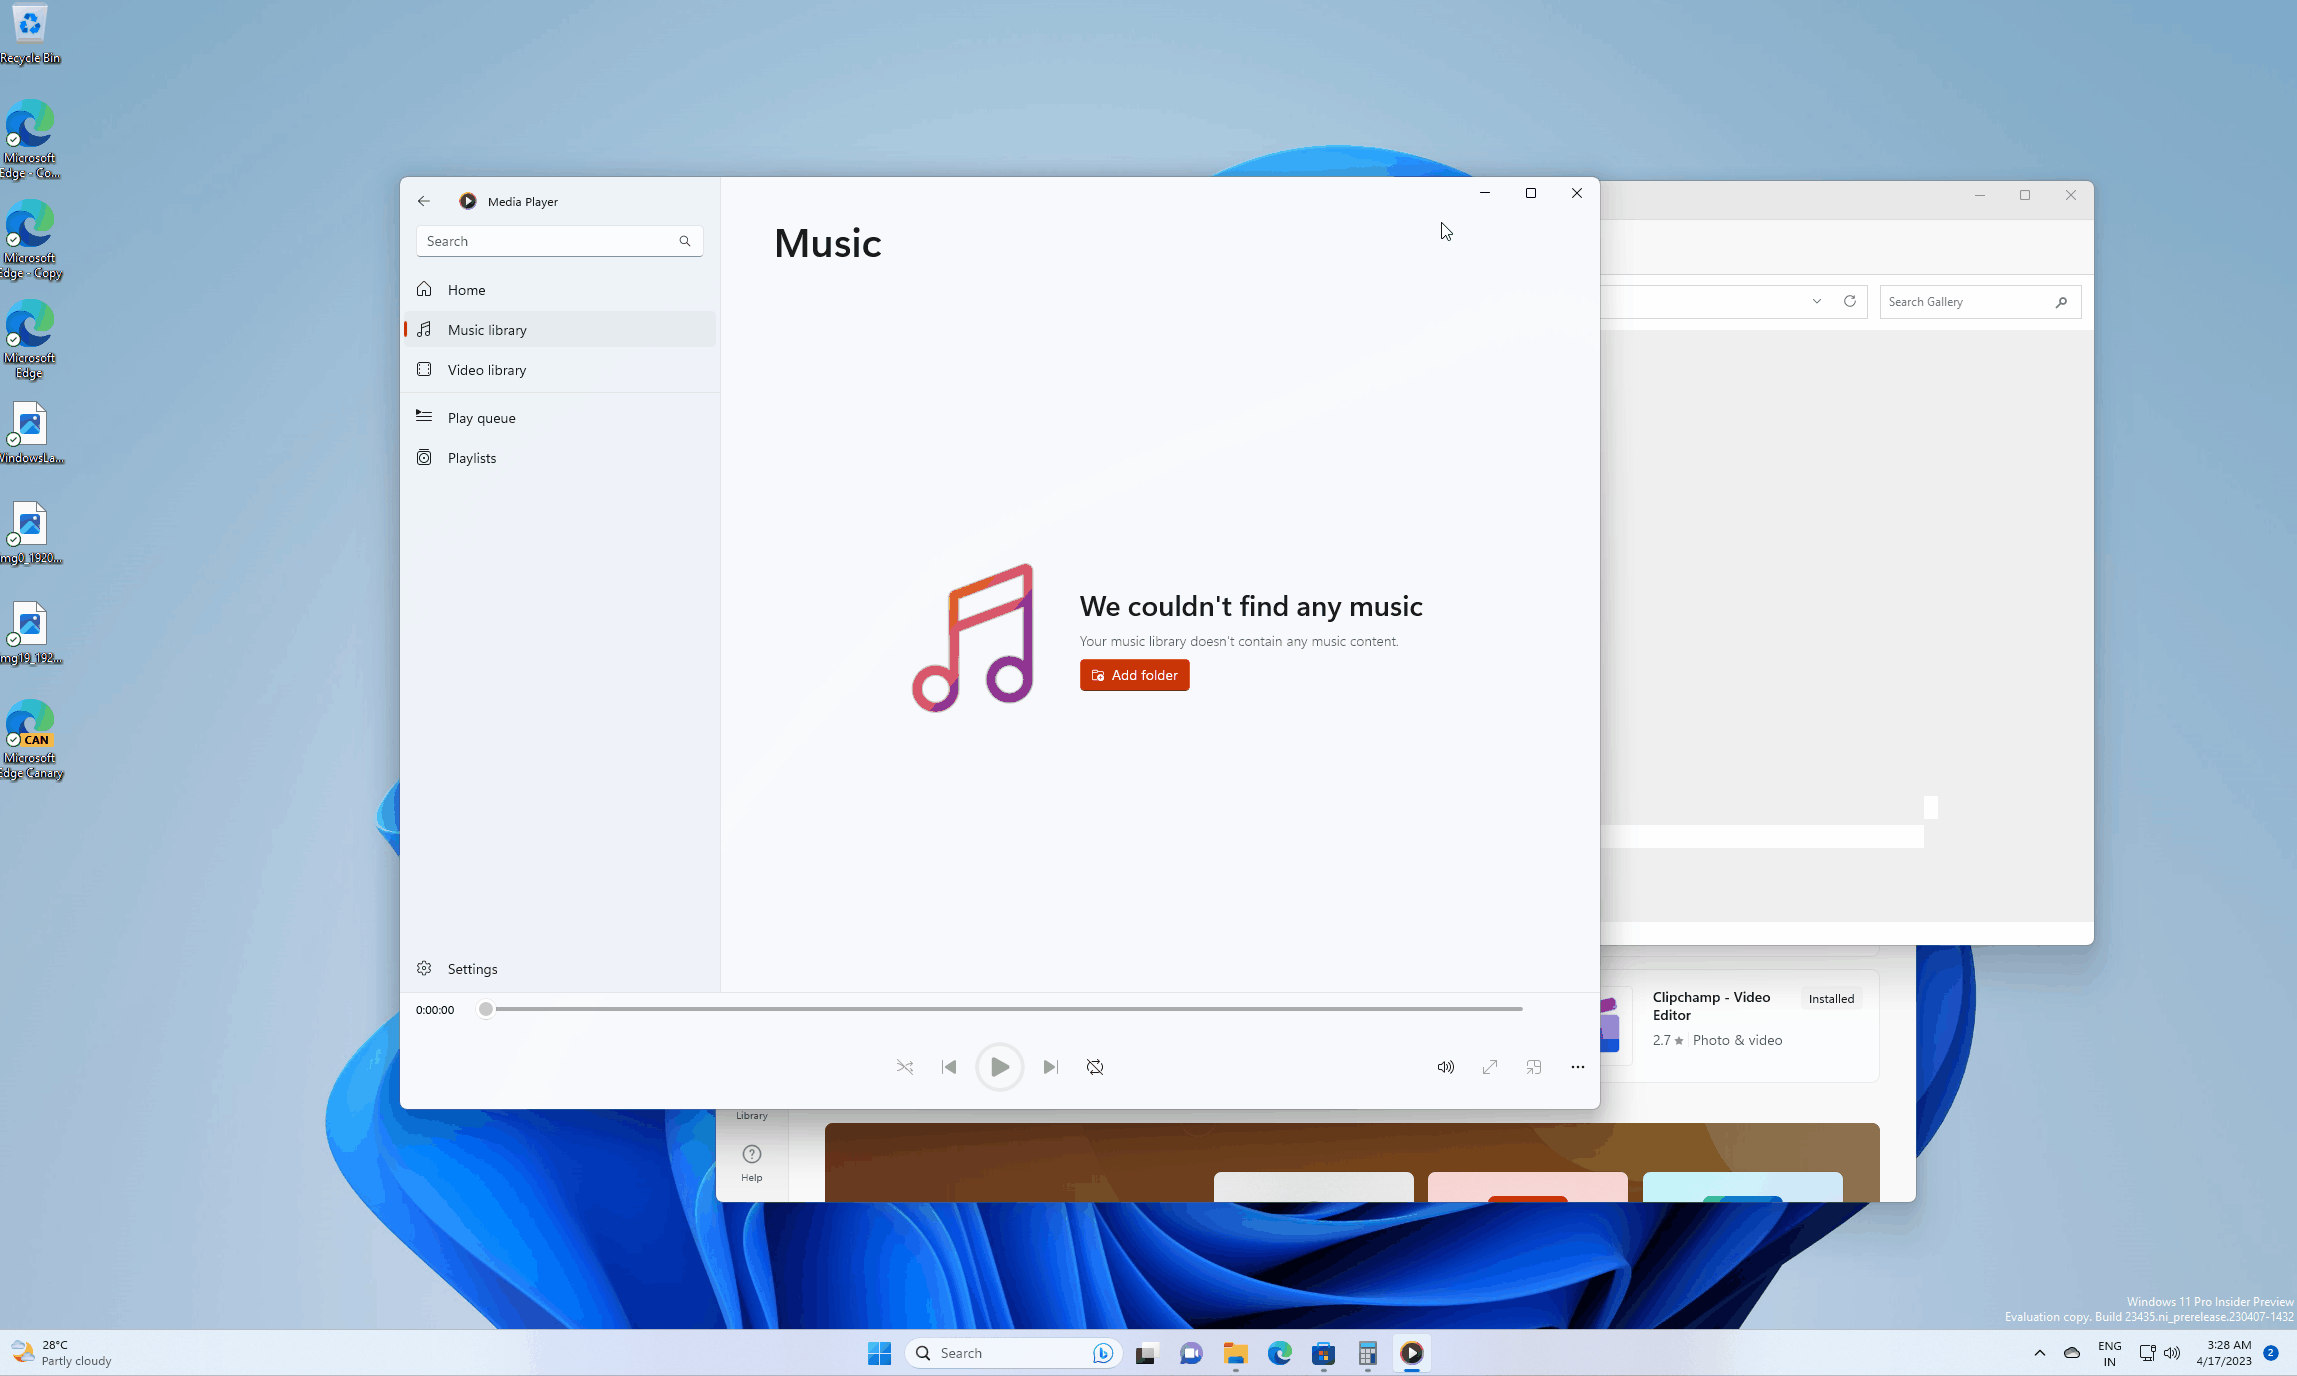Click the refresh icon in Microsoft Store
Image resolution: width=2297 pixels, height=1376 pixels.
(x=1849, y=301)
